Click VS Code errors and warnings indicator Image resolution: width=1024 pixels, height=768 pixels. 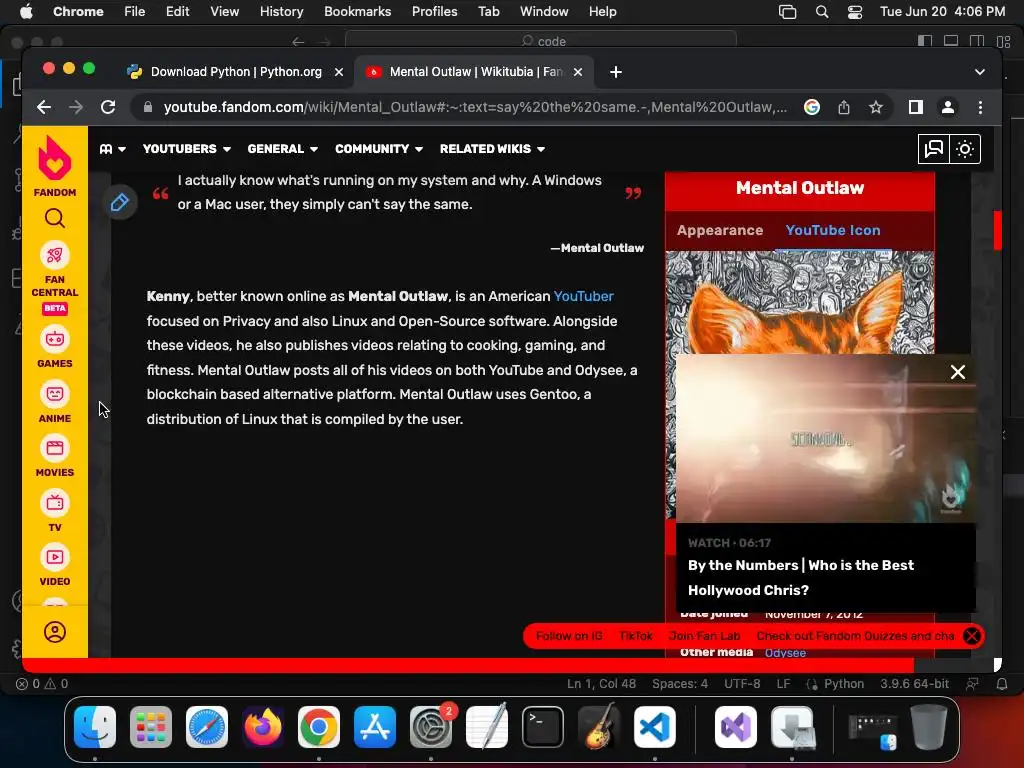[42, 684]
